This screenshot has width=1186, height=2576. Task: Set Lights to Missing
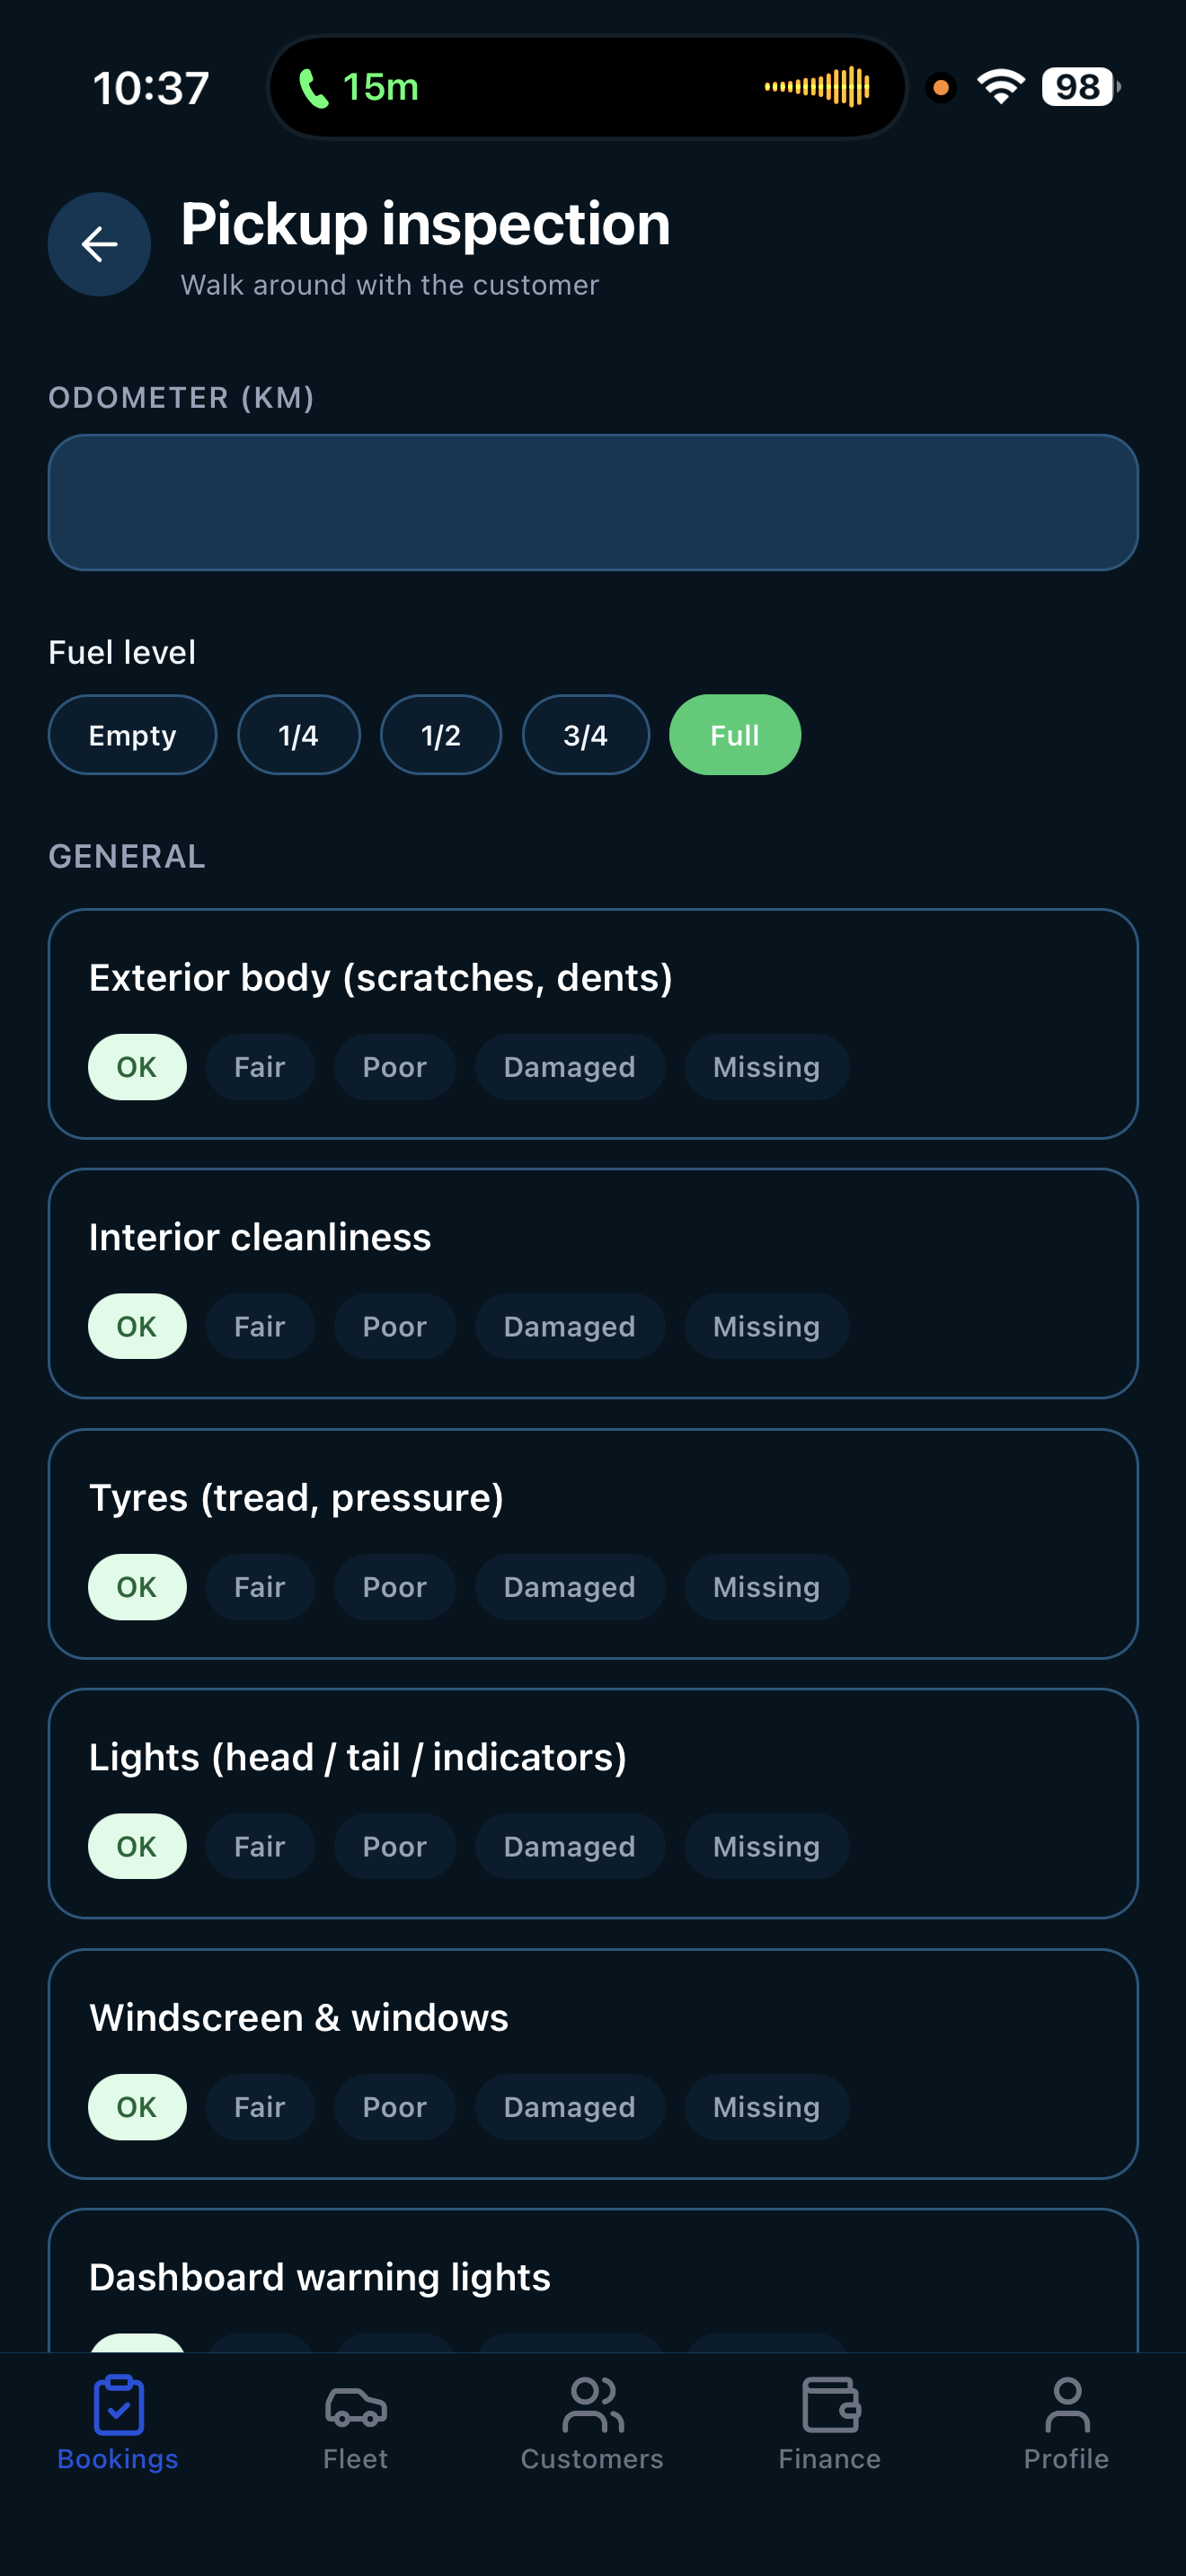766,1847
